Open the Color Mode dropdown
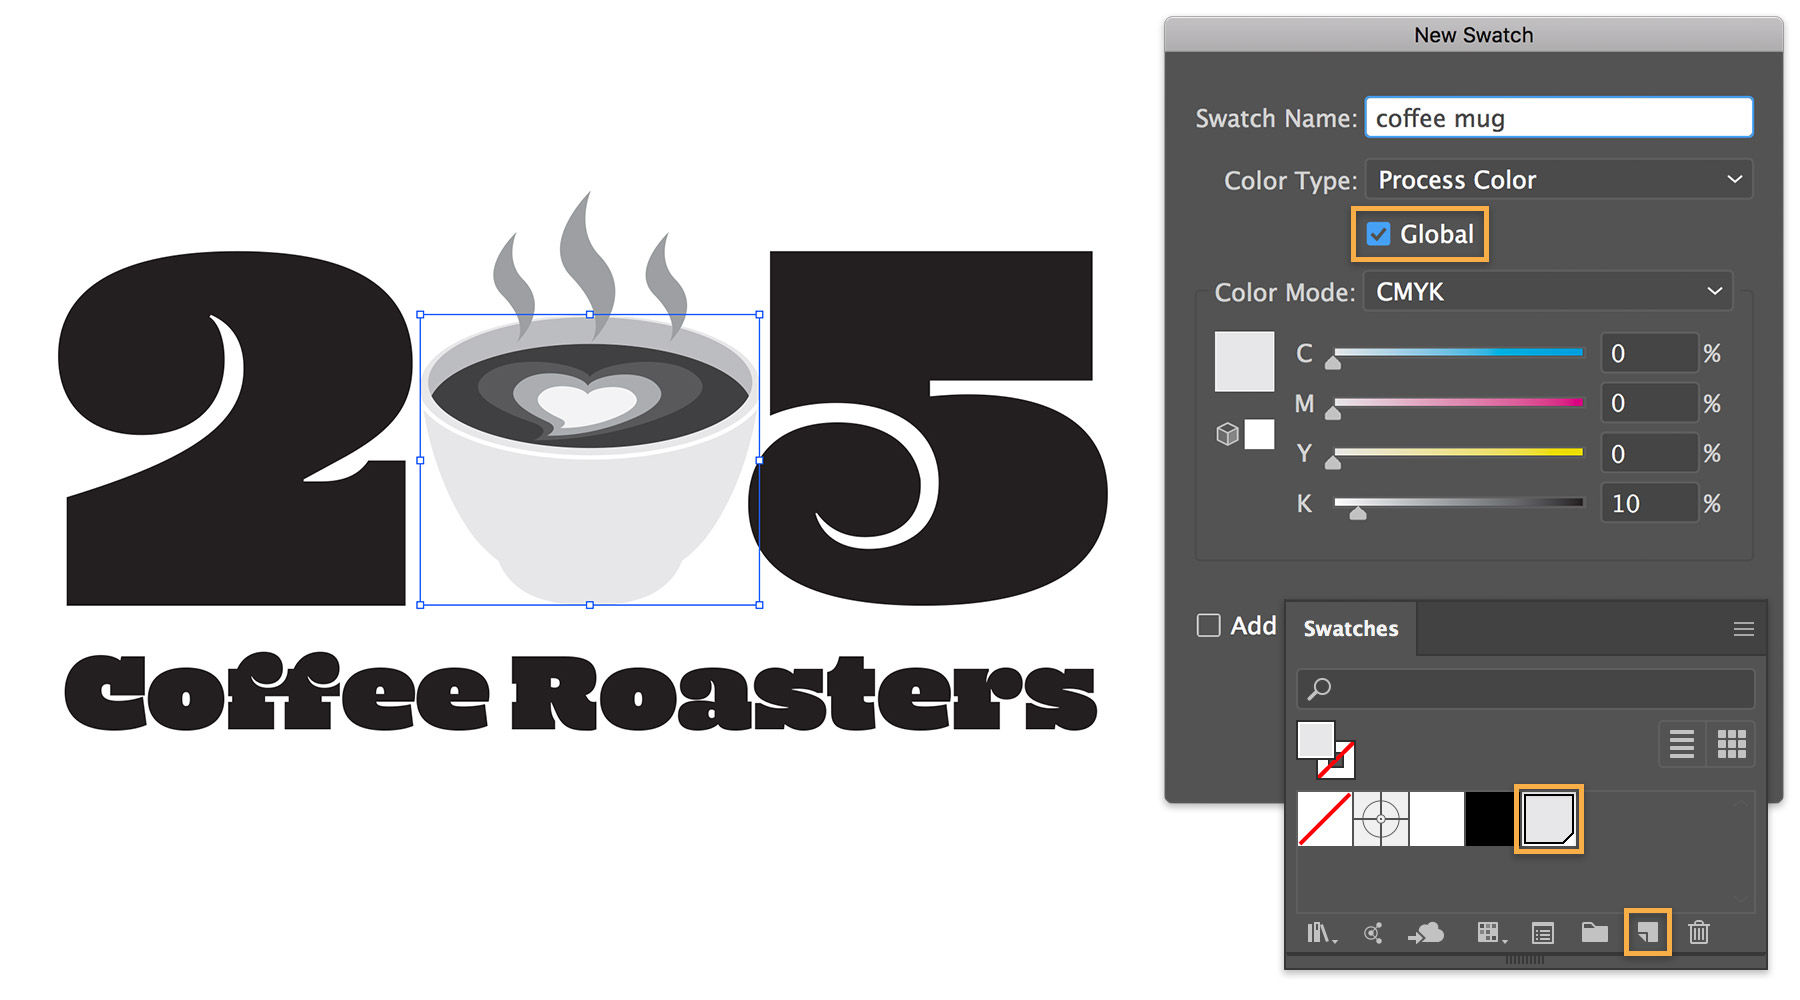1800x1000 pixels. tap(1547, 291)
